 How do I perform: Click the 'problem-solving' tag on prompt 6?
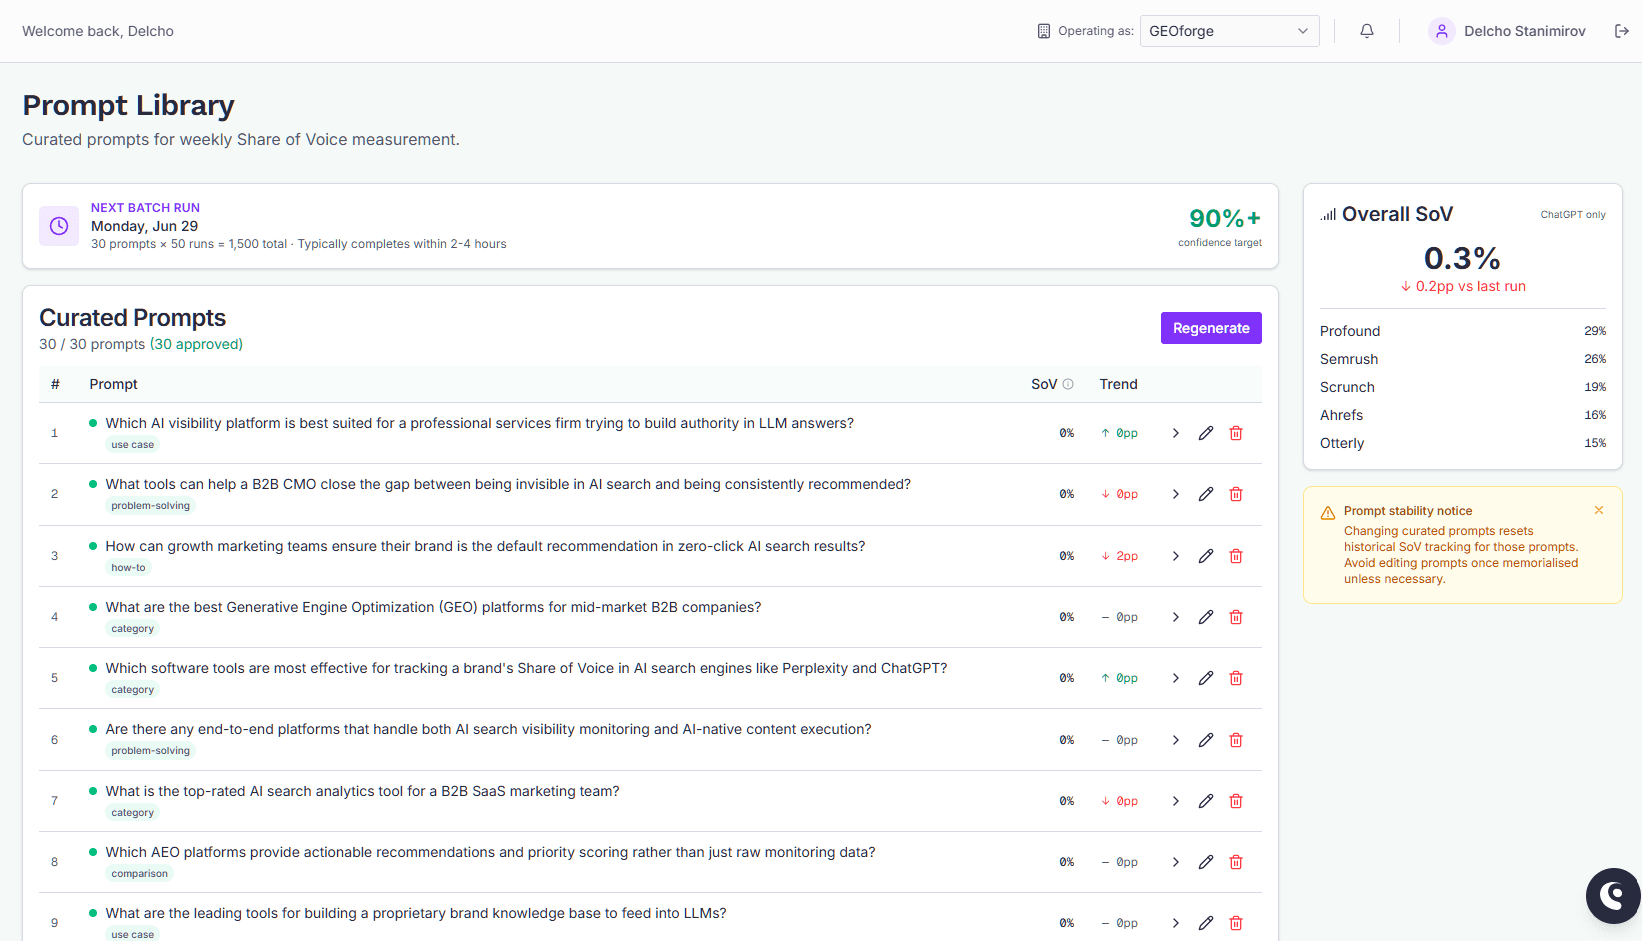150,751
